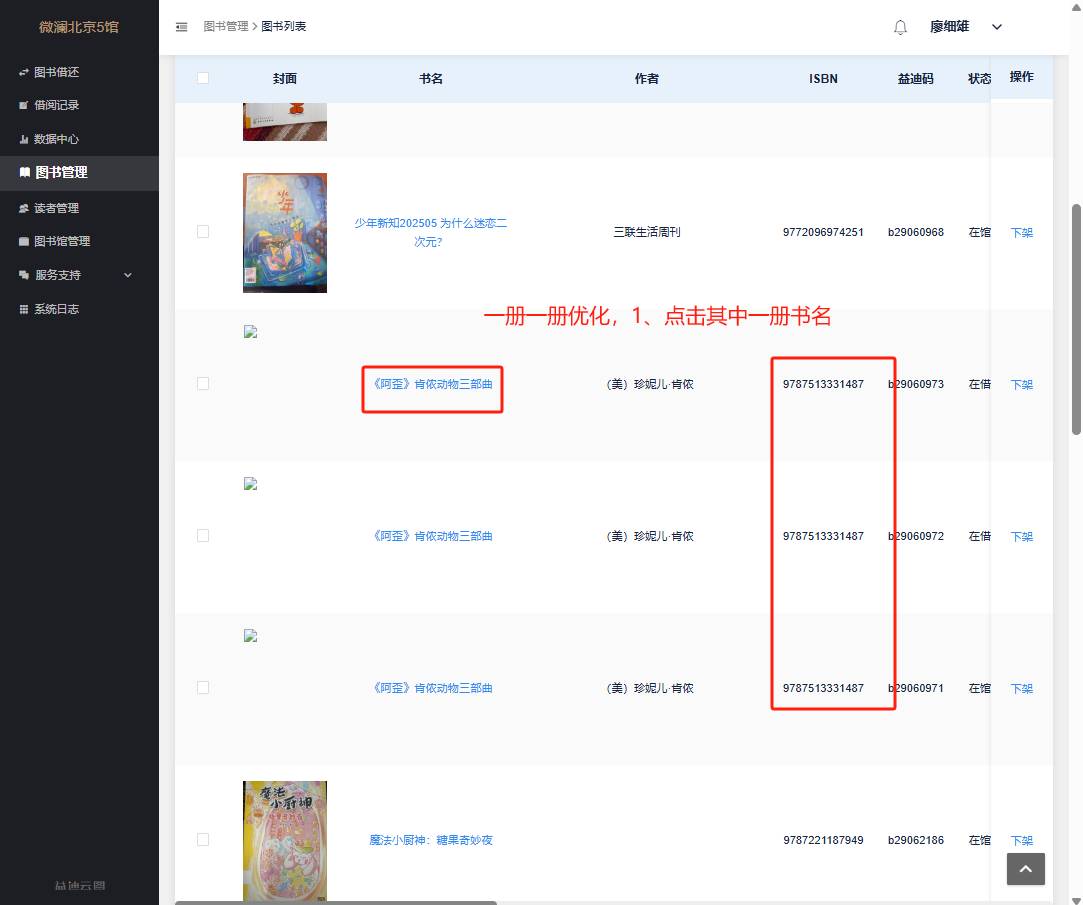Click the scroll-to-top arrow button
The width and height of the screenshot is (1083, 905).
click(x=1025, y=869)
